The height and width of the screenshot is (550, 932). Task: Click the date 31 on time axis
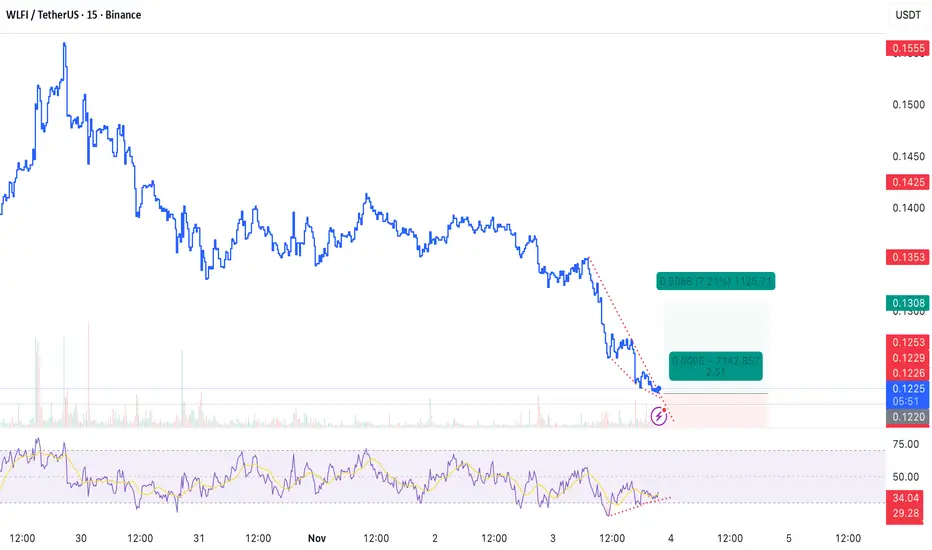[199, 538]
